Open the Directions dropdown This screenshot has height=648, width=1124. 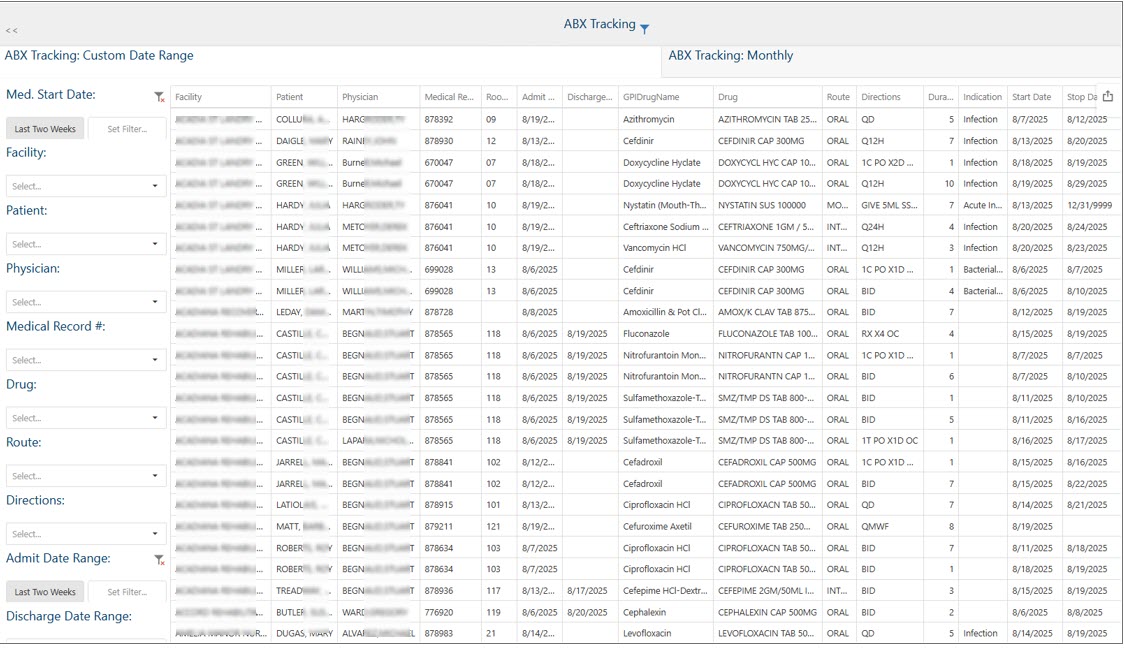point(86,534)
